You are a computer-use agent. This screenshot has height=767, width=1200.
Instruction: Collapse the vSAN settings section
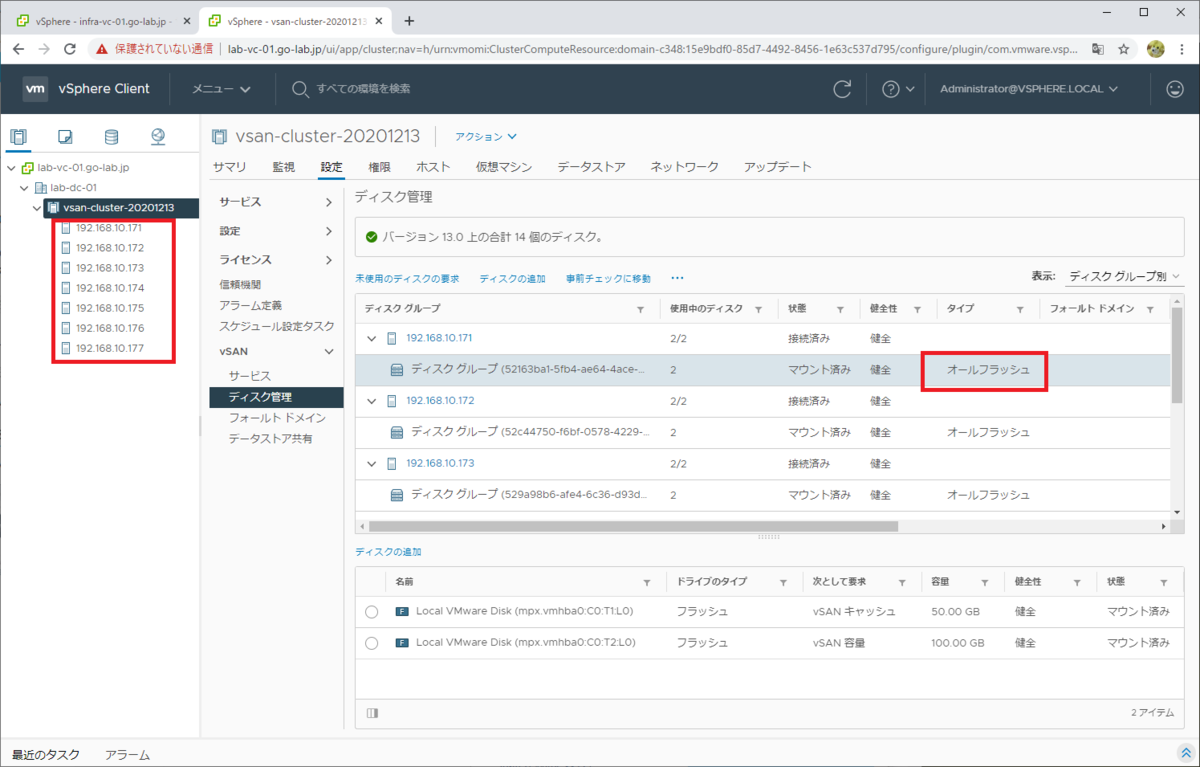[275, 351]
